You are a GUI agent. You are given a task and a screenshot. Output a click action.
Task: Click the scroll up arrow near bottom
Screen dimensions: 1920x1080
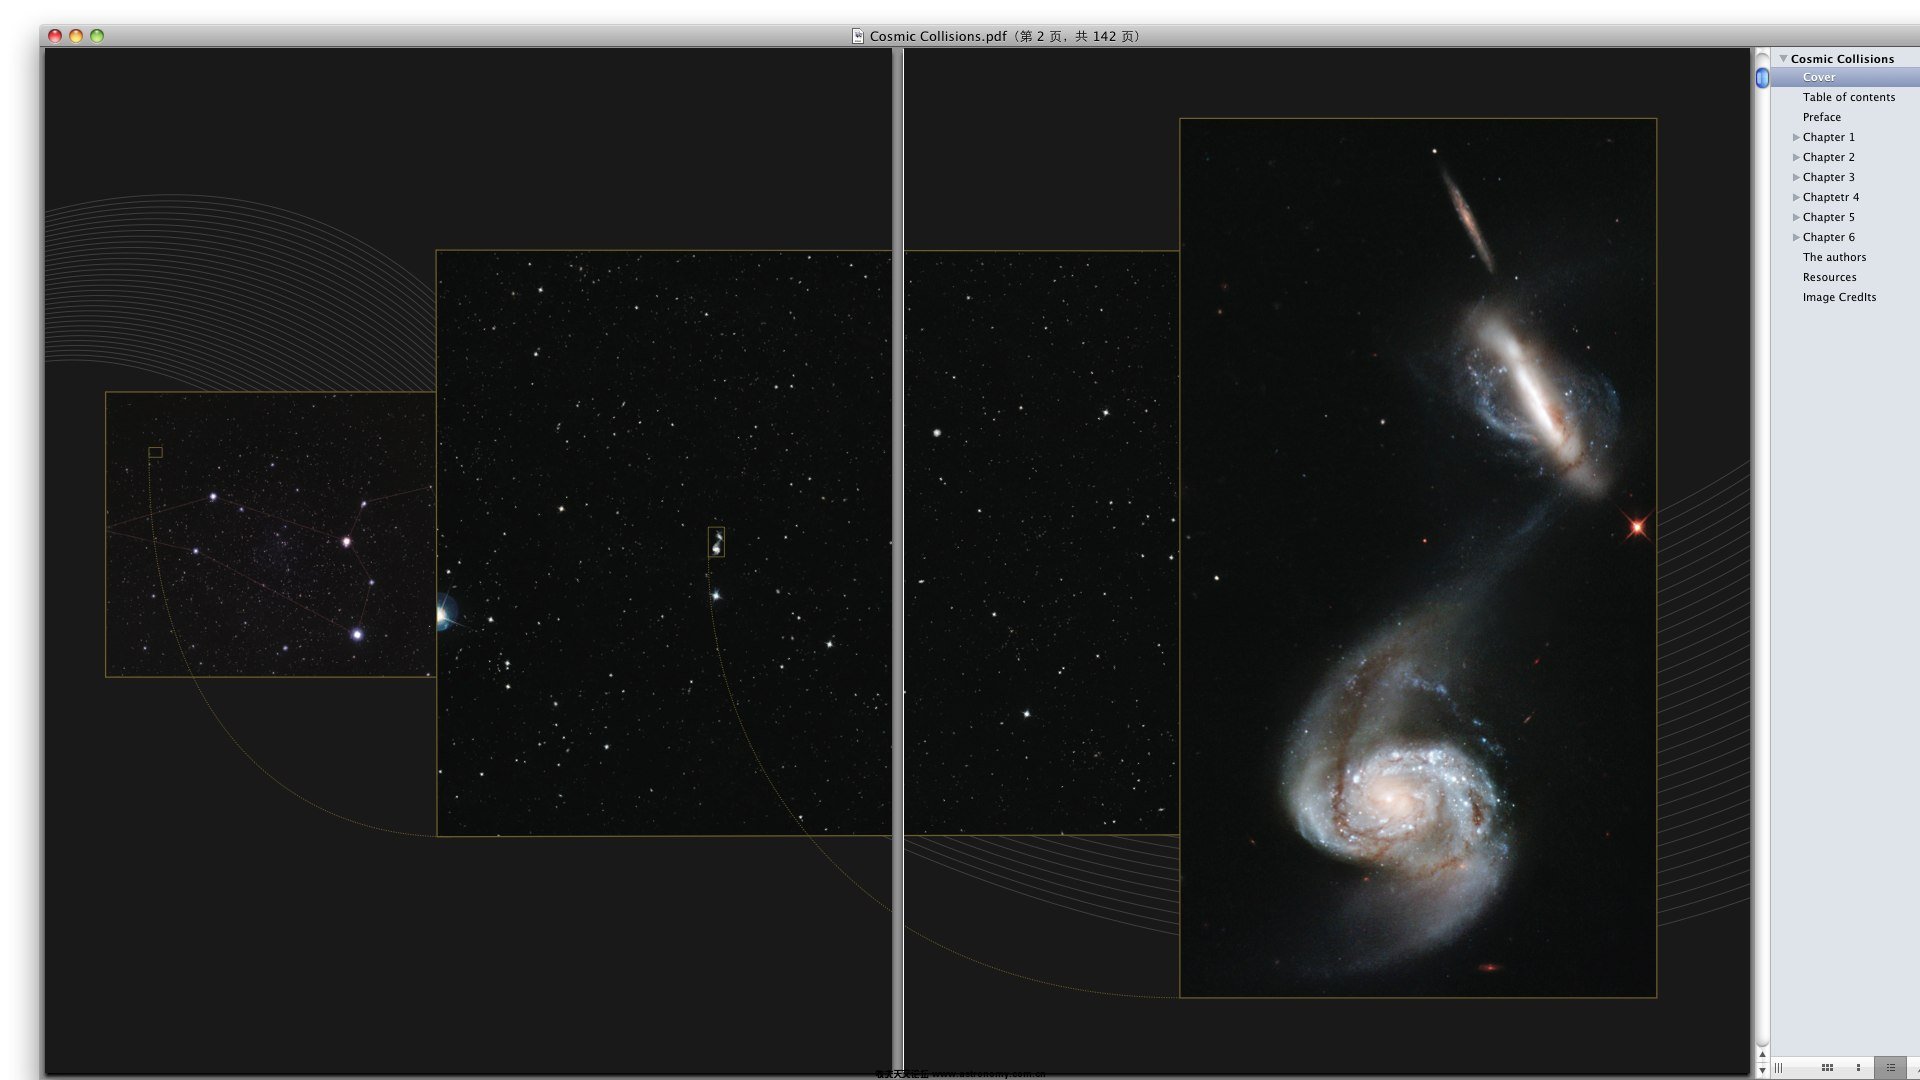pos(1762,1054)
